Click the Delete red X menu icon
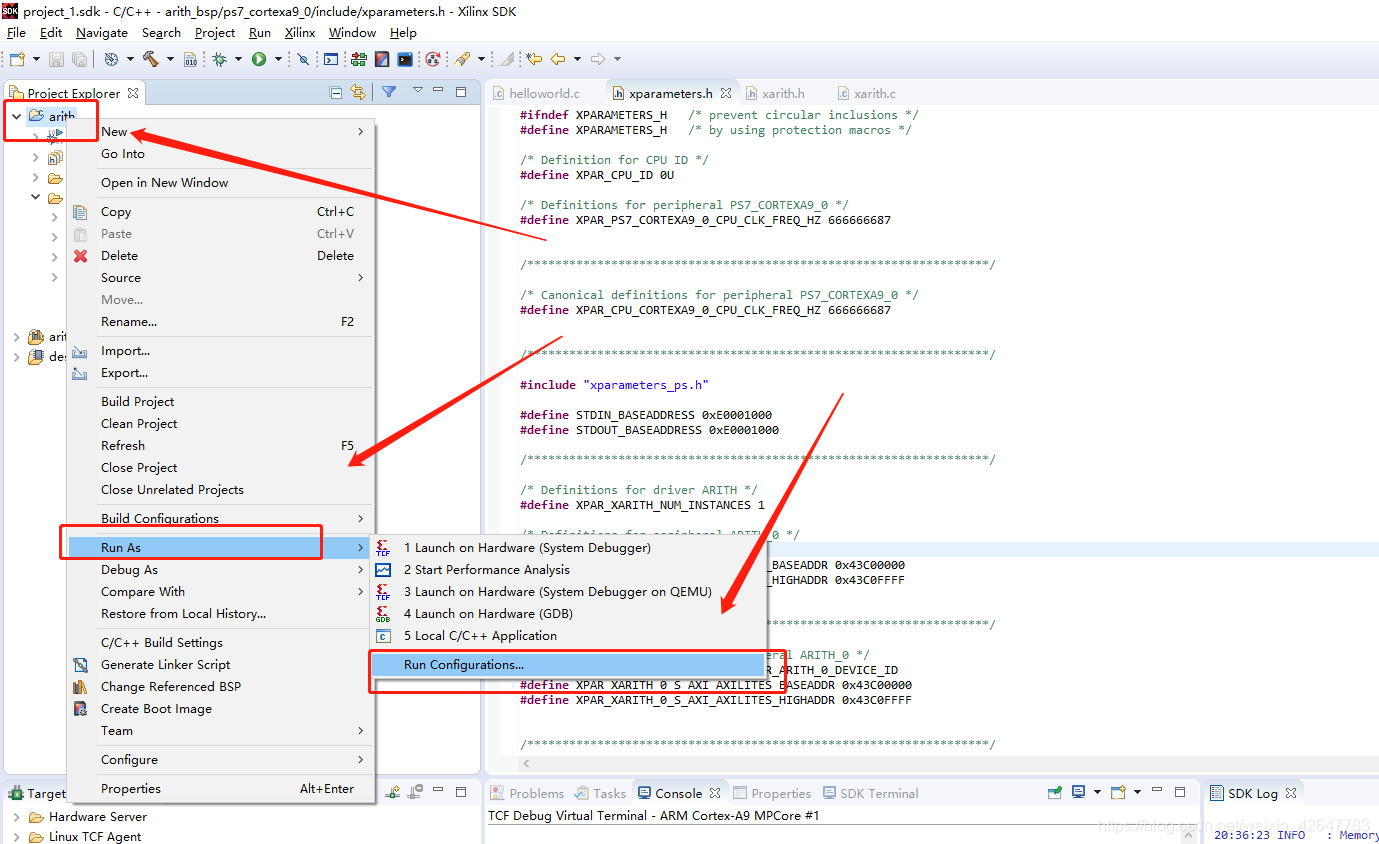Screen dimensions: 1379x844 tap(81, 256)
